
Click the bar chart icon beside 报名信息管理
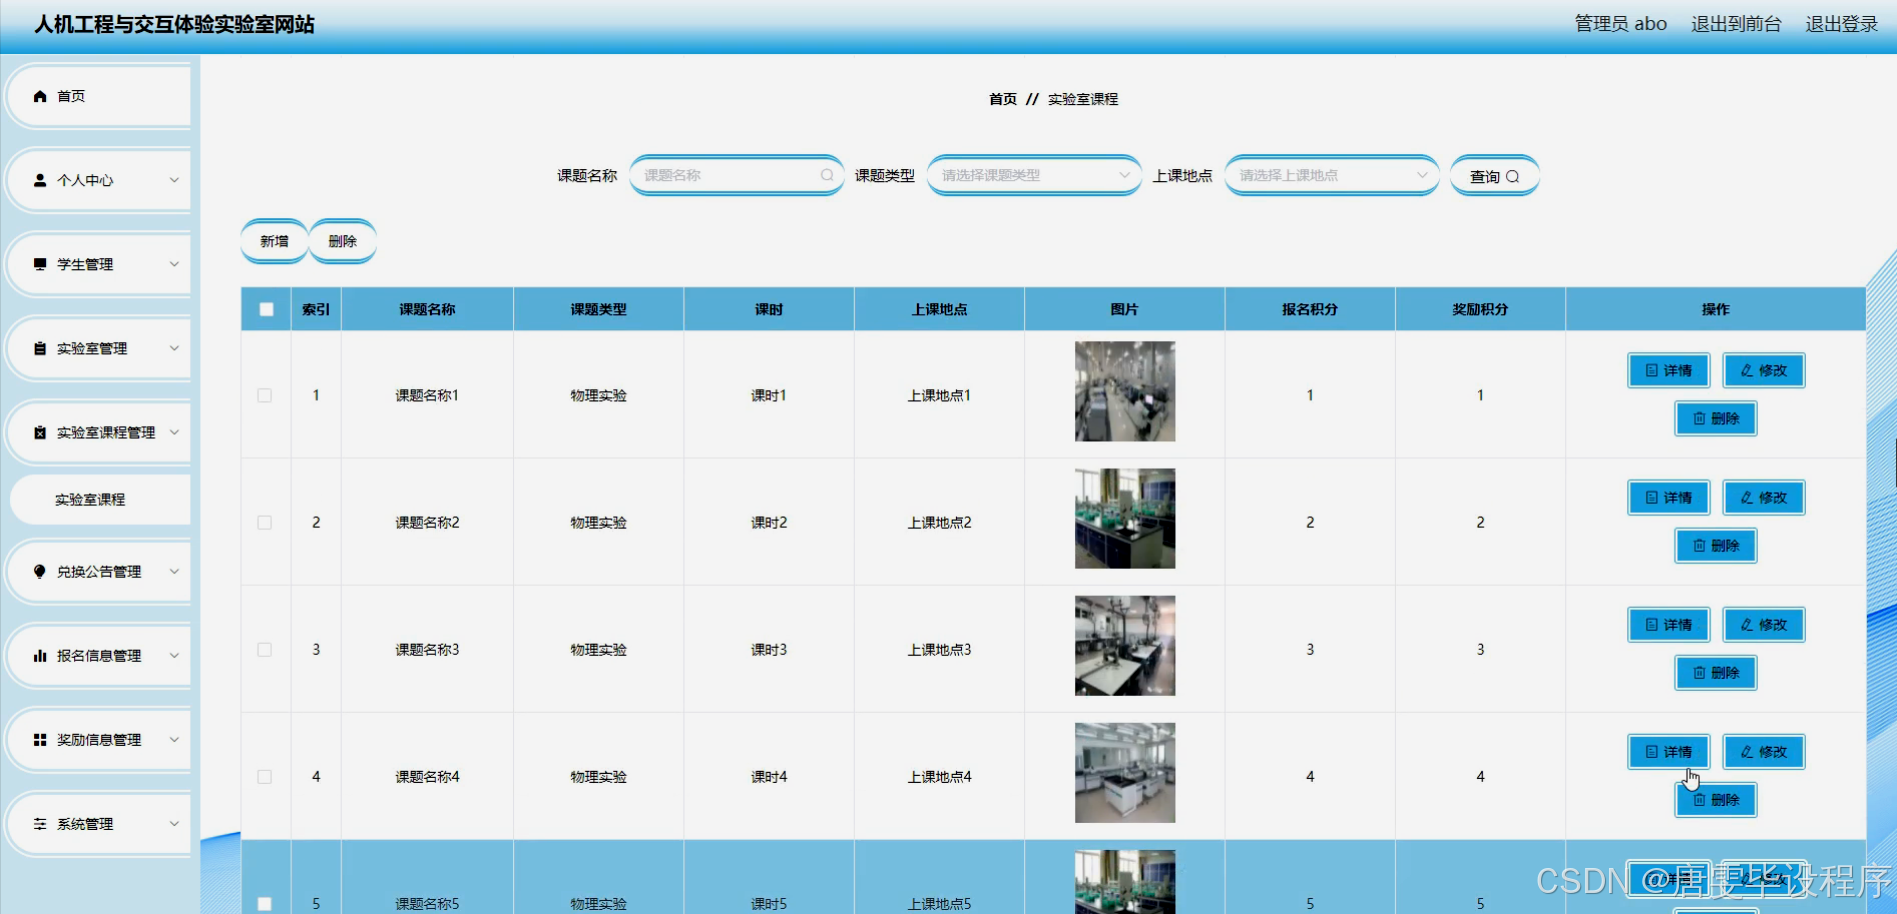click(x=40, y=655)
